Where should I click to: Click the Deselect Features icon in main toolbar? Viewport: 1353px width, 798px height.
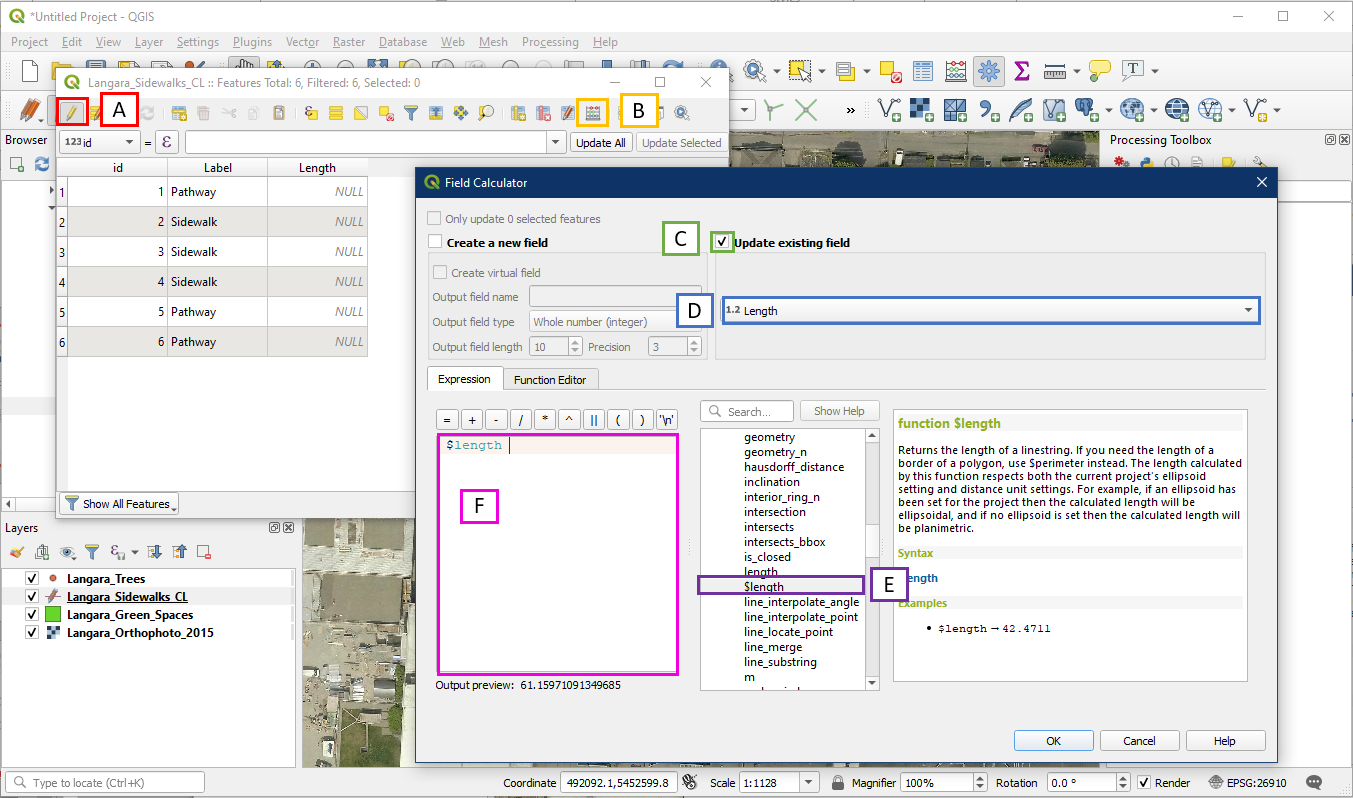point(889,71)
